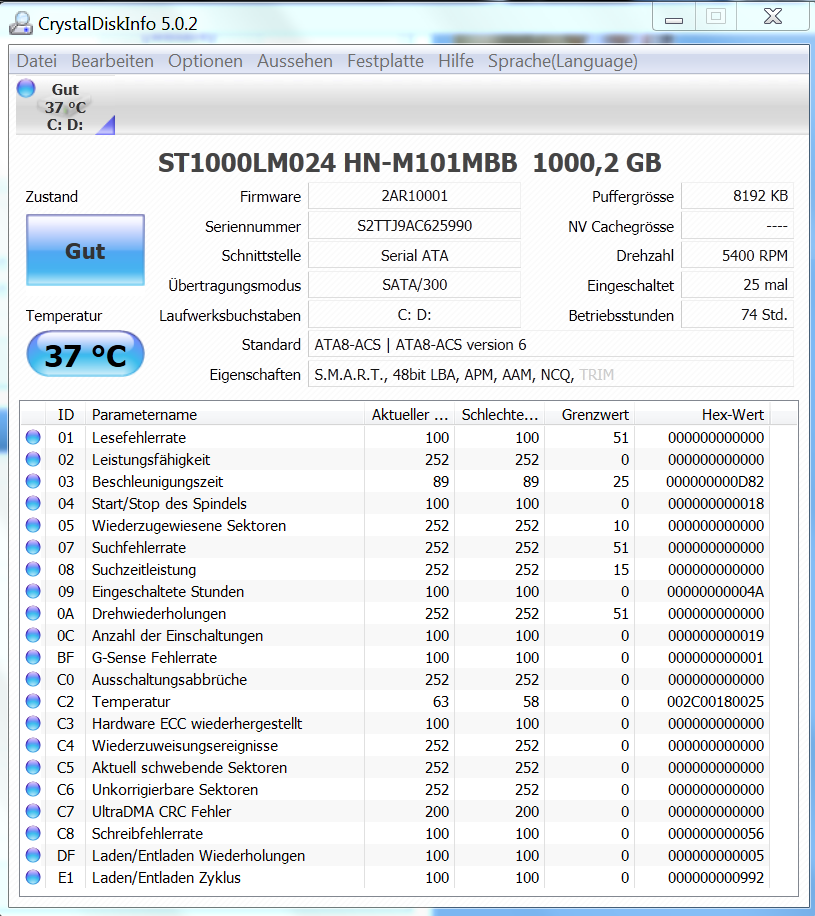
Task: Click the status dot for Drehwiederholungen
Action: 33,613
